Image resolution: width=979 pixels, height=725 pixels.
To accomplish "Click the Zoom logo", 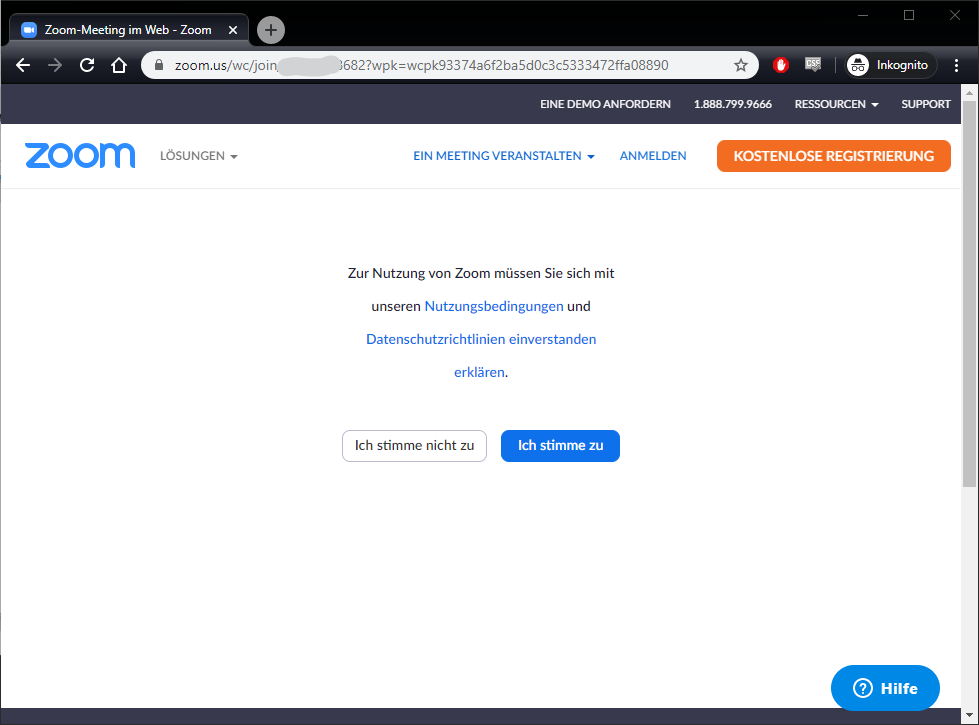I will (80, 155).
